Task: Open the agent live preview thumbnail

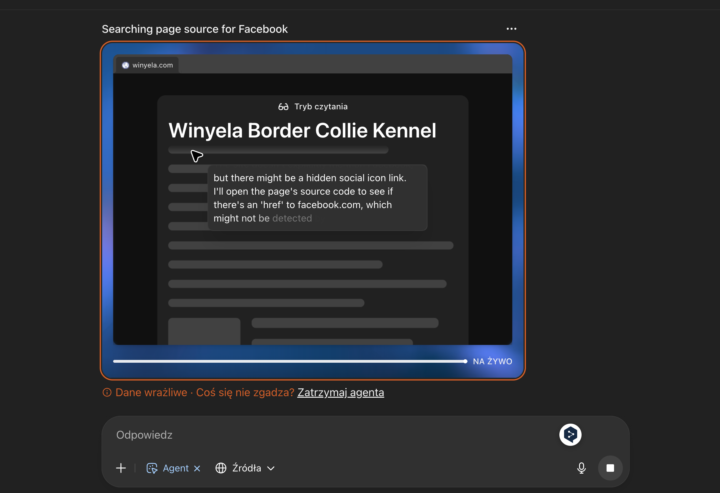Action: pyautogui.click(x=313, y=210)
